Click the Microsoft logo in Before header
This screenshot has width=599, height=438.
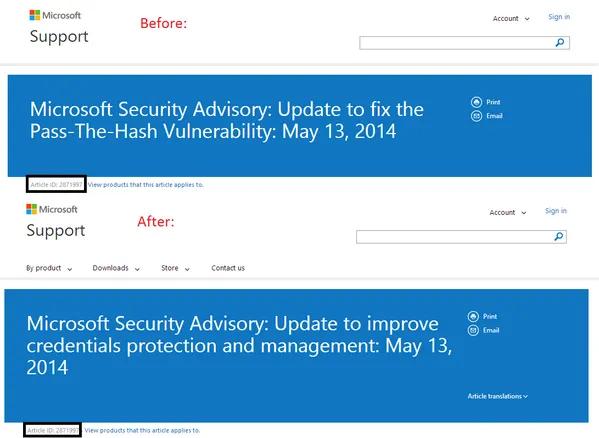tap(55, 15)
